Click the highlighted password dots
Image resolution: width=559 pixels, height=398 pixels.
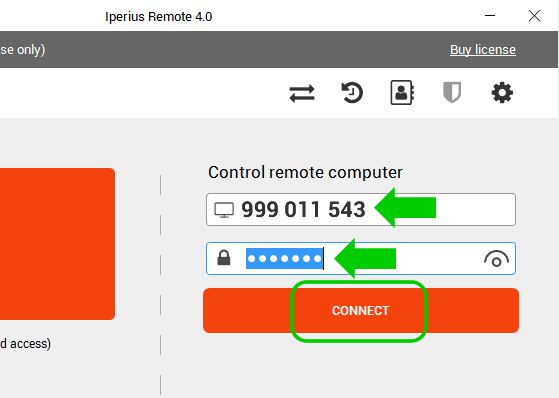284,259
